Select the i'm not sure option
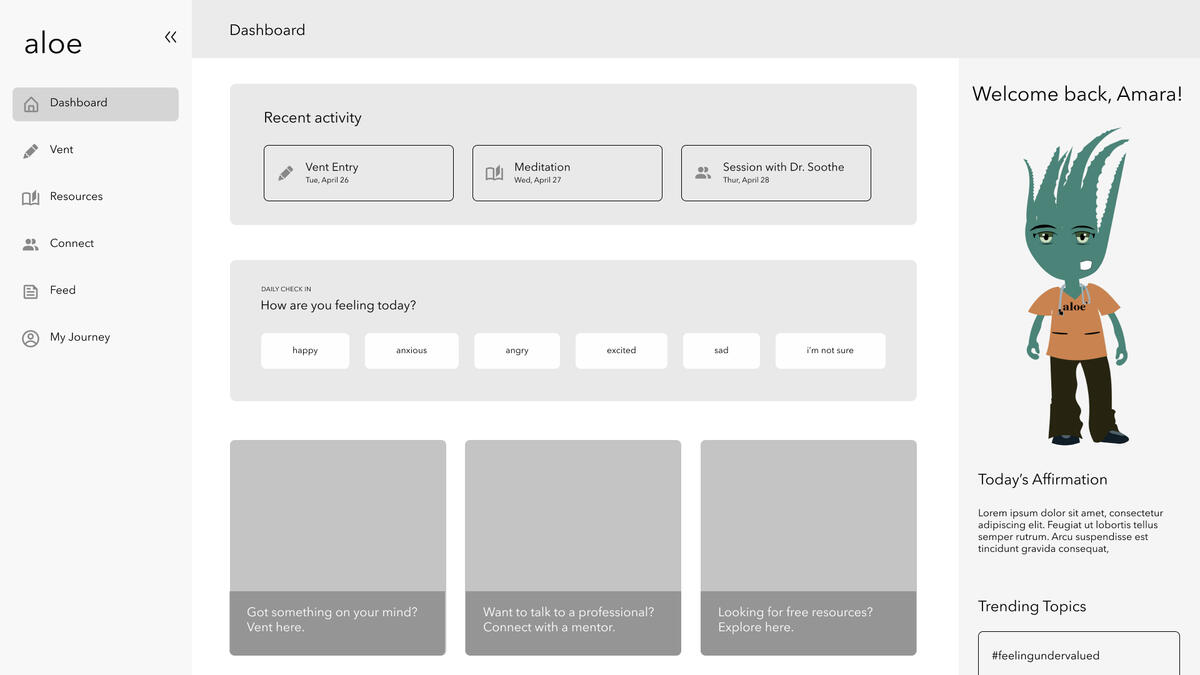Viewport: 1200px width, 675px height. point(830,351)
